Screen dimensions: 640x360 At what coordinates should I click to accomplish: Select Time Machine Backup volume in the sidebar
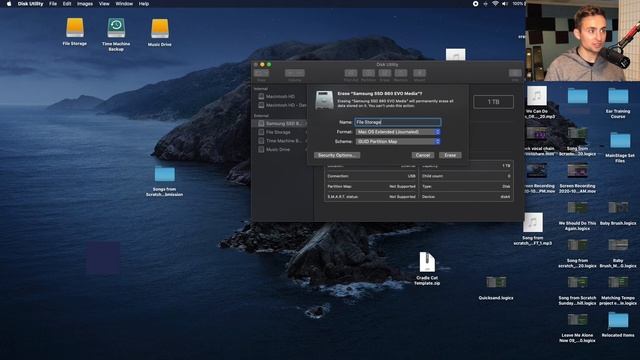pyautogui.click(x=280, y=141)
